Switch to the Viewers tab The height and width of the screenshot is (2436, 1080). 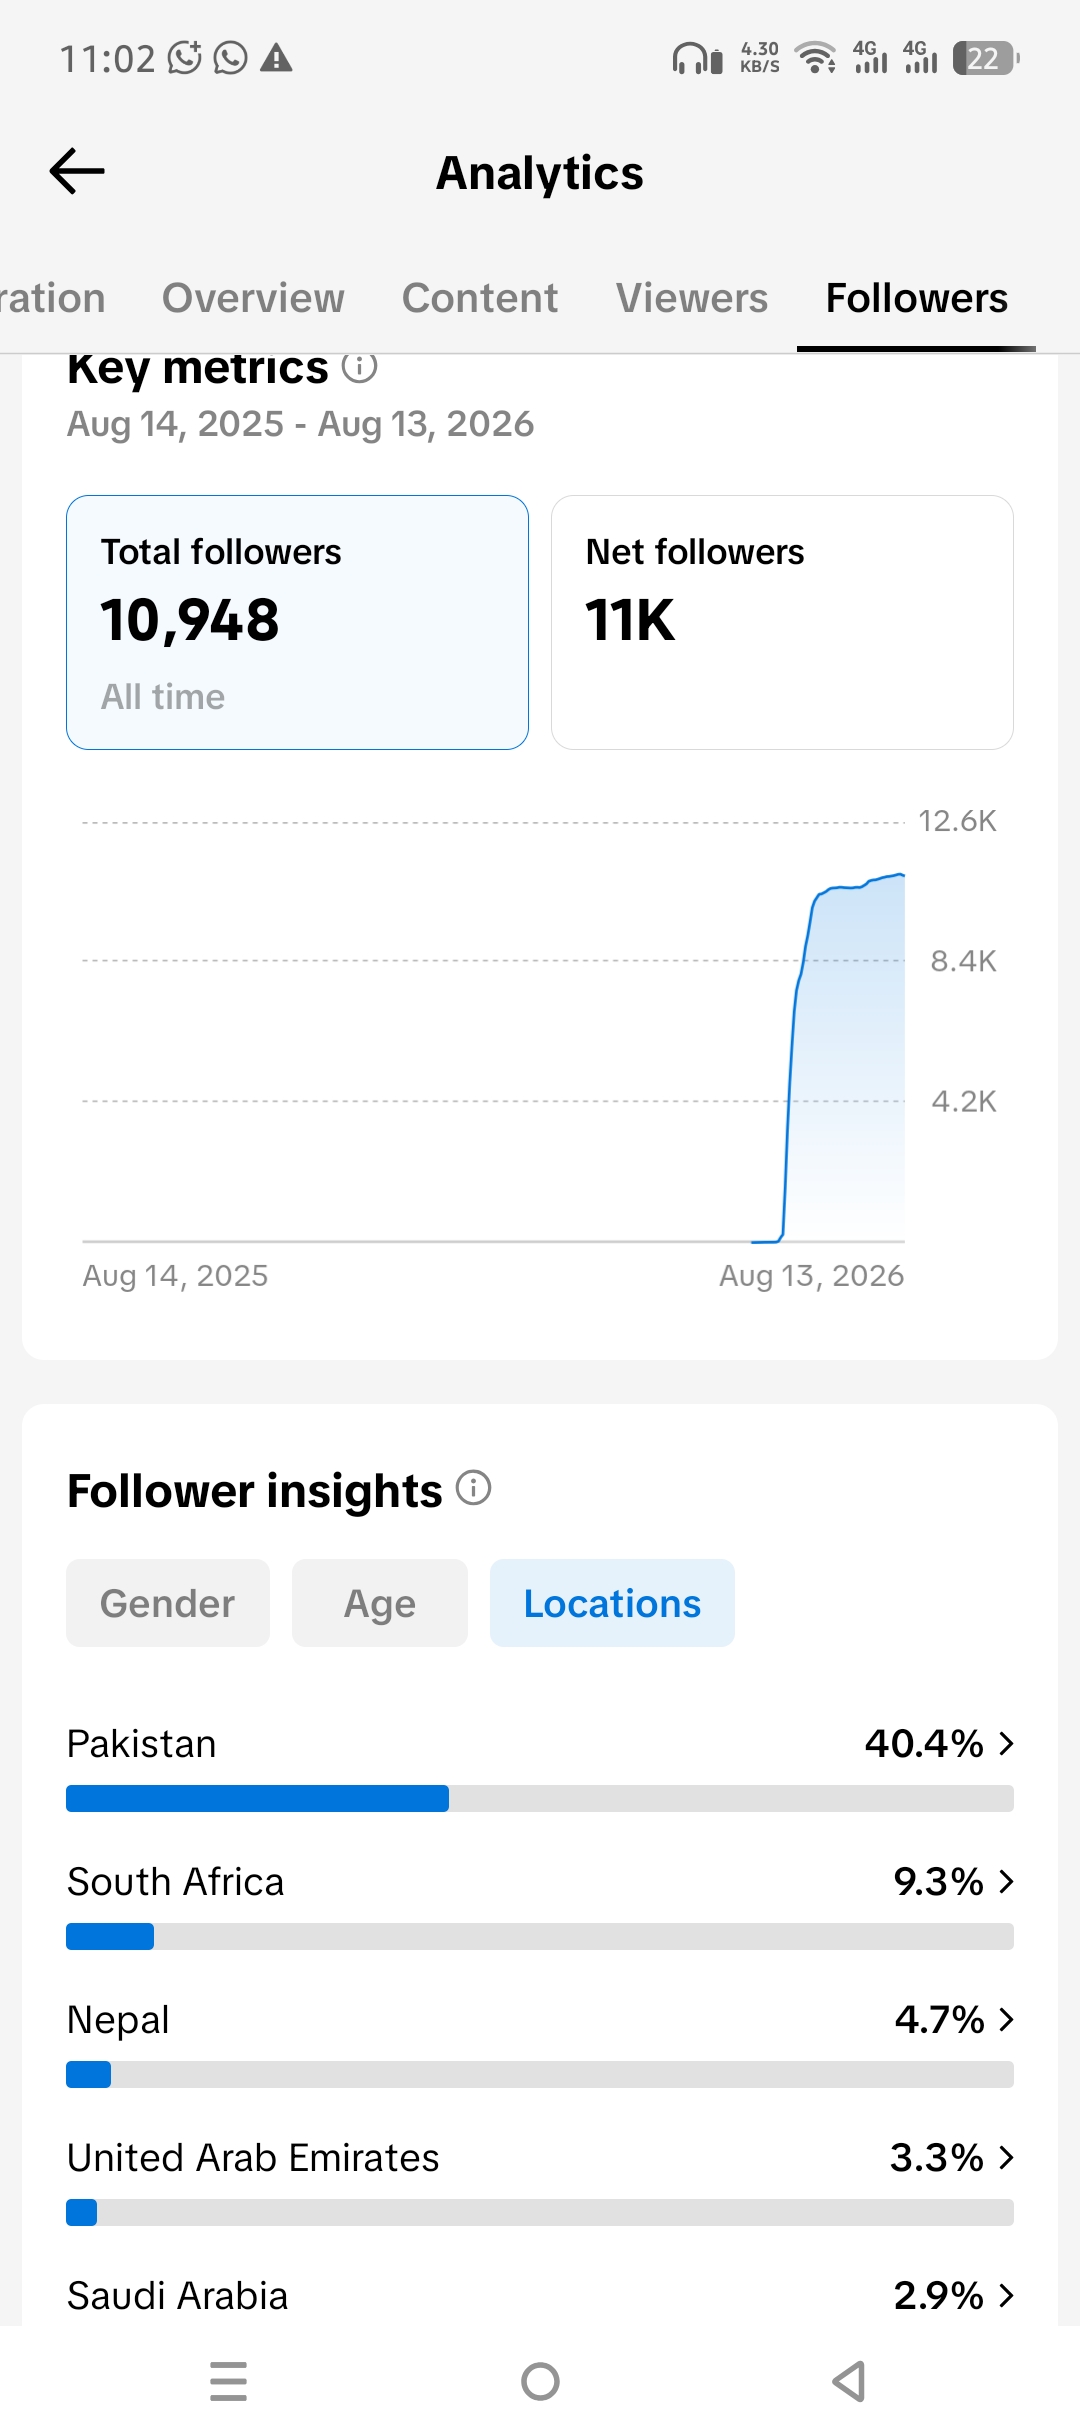pos(692,298)
